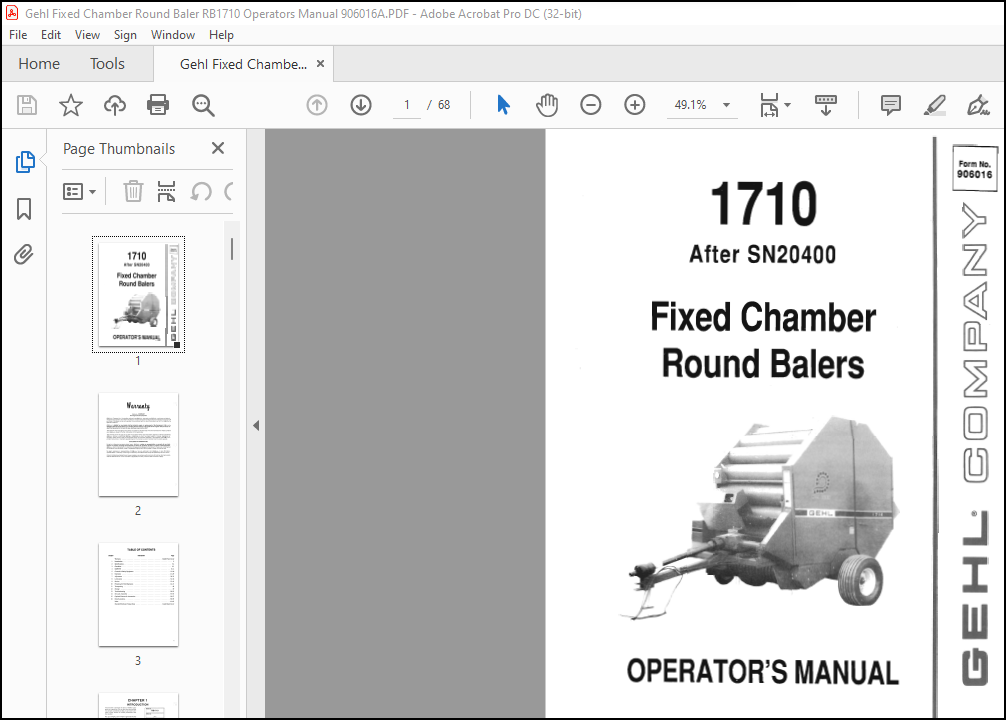The height and width of the screenshot is (720, 1006).
Task: Click the 49.1% zoom value field
Action: click(690, 105)
